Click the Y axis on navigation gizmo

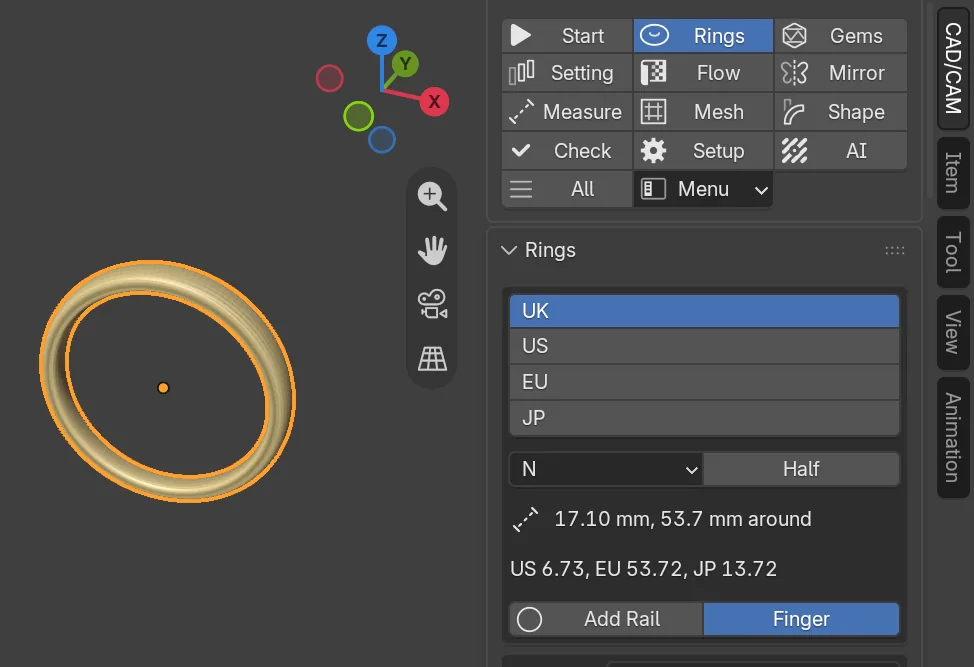click(406, 64)
